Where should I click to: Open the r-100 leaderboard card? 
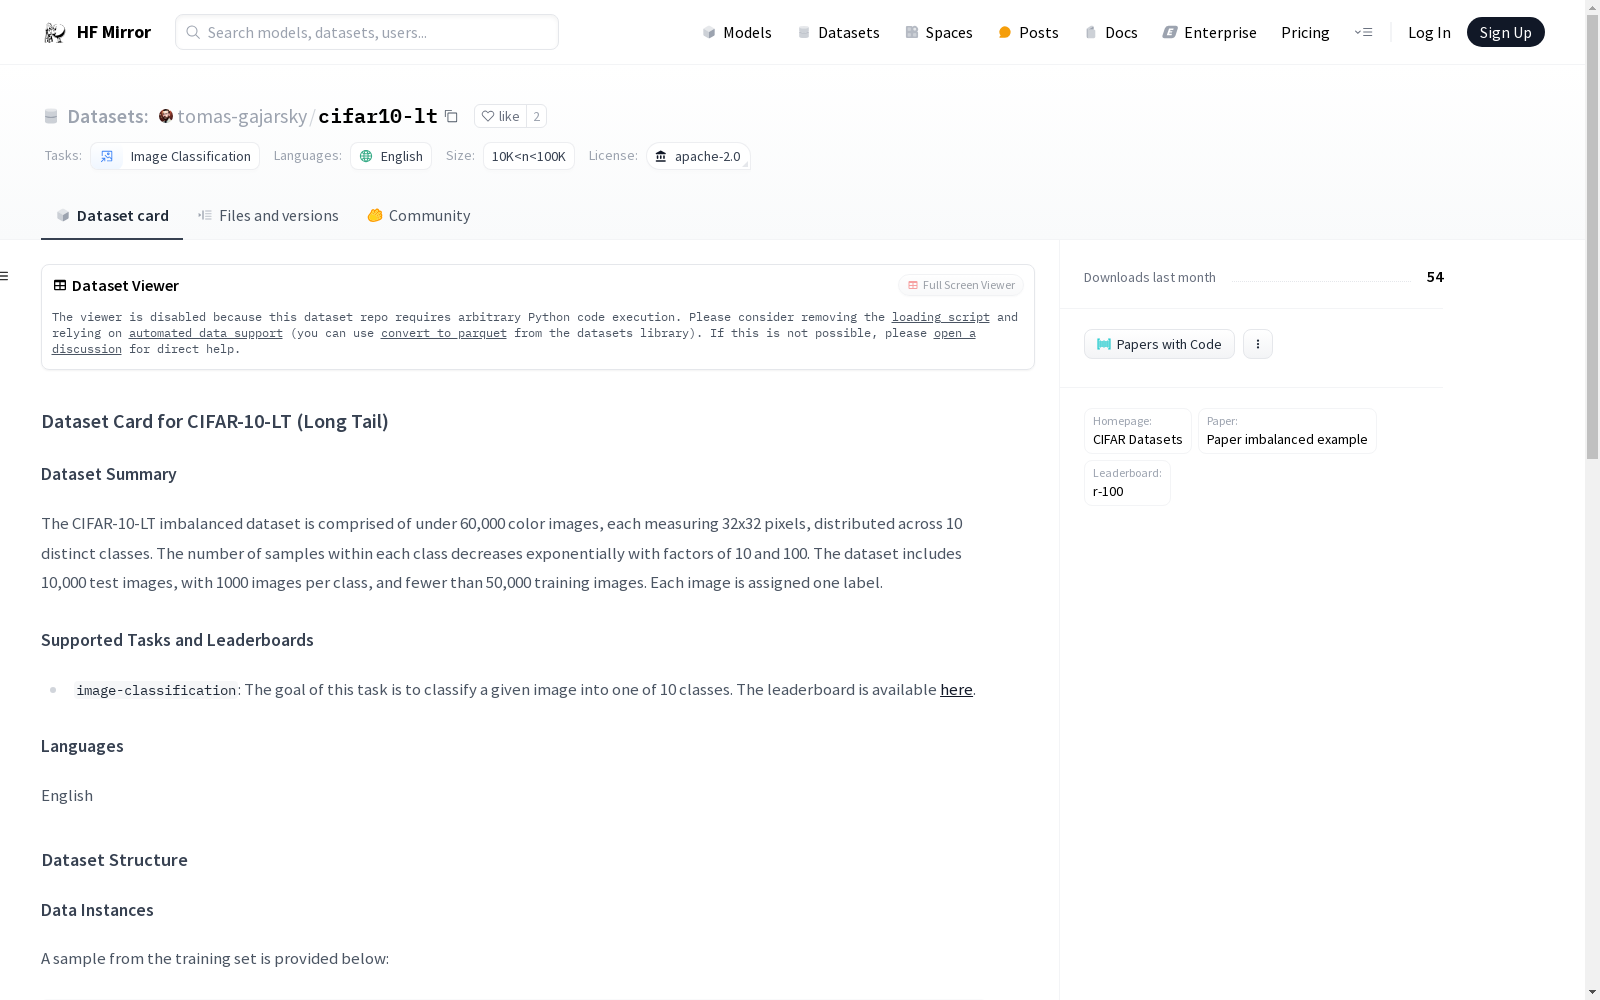pos(1127,483)
